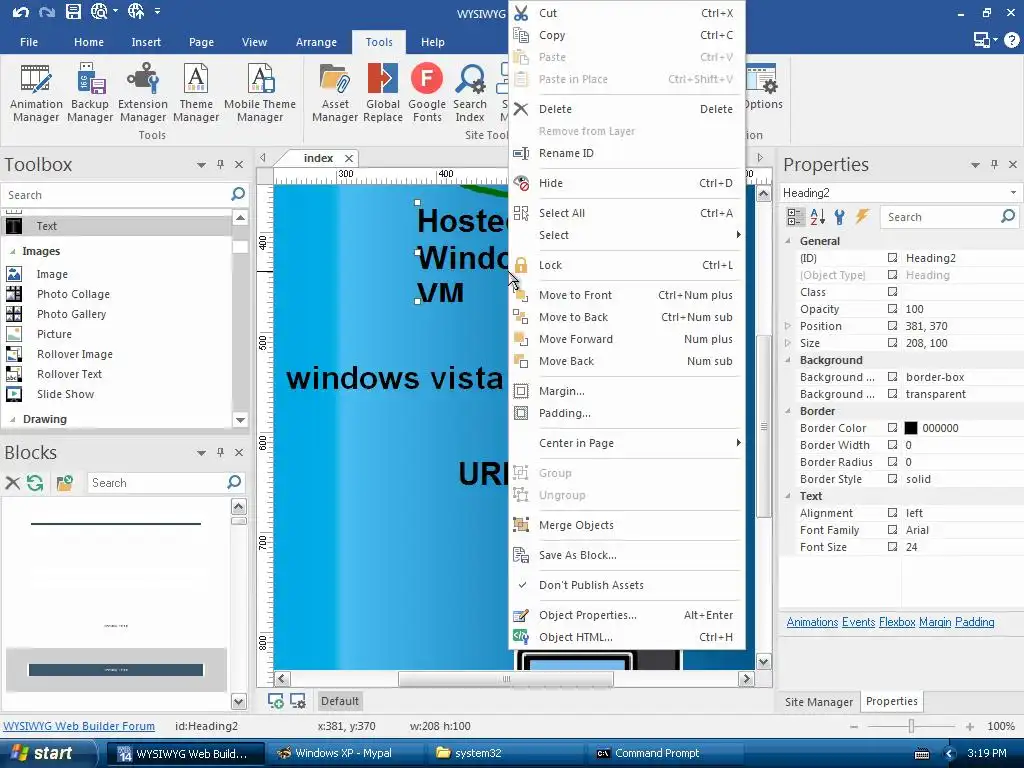Open the Search Index tool
This screenshot has width=1024, height=768.
(470, 92)
